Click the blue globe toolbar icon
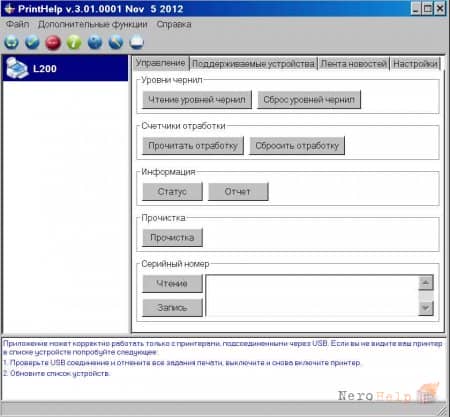450x417 pixels. pos(95,42)
